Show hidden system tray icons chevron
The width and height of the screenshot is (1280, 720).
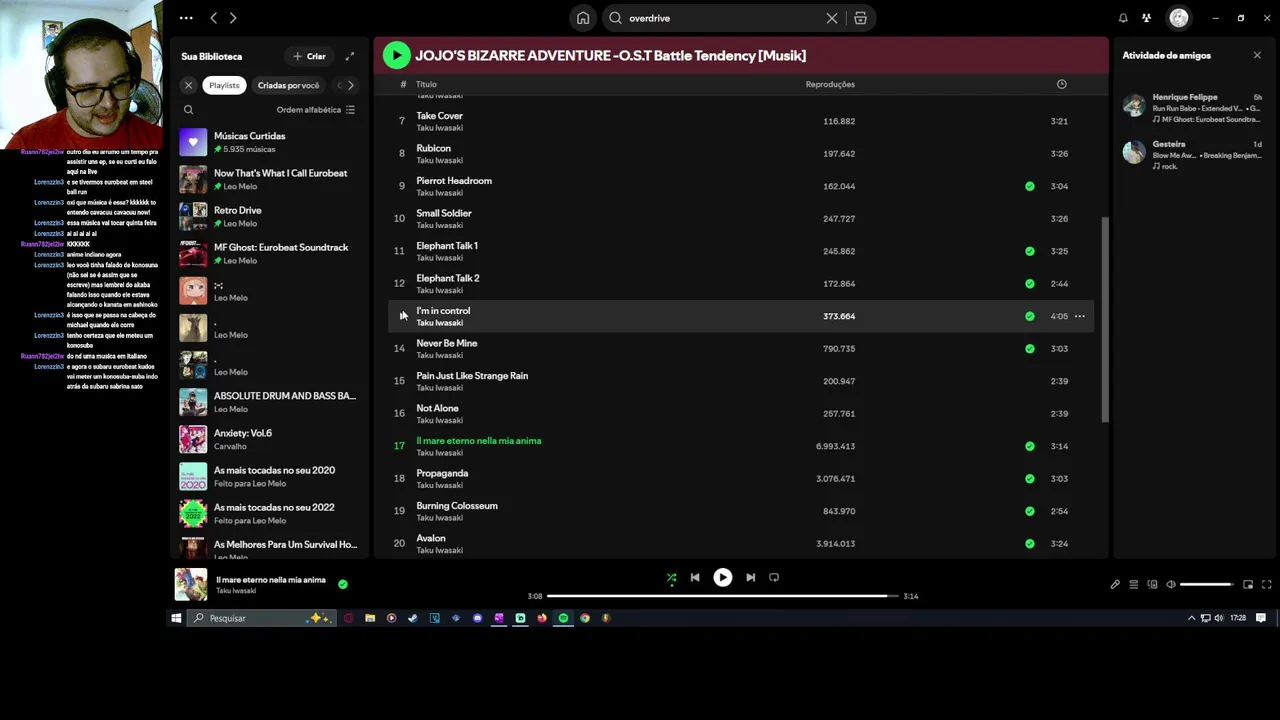point(1191,618)
